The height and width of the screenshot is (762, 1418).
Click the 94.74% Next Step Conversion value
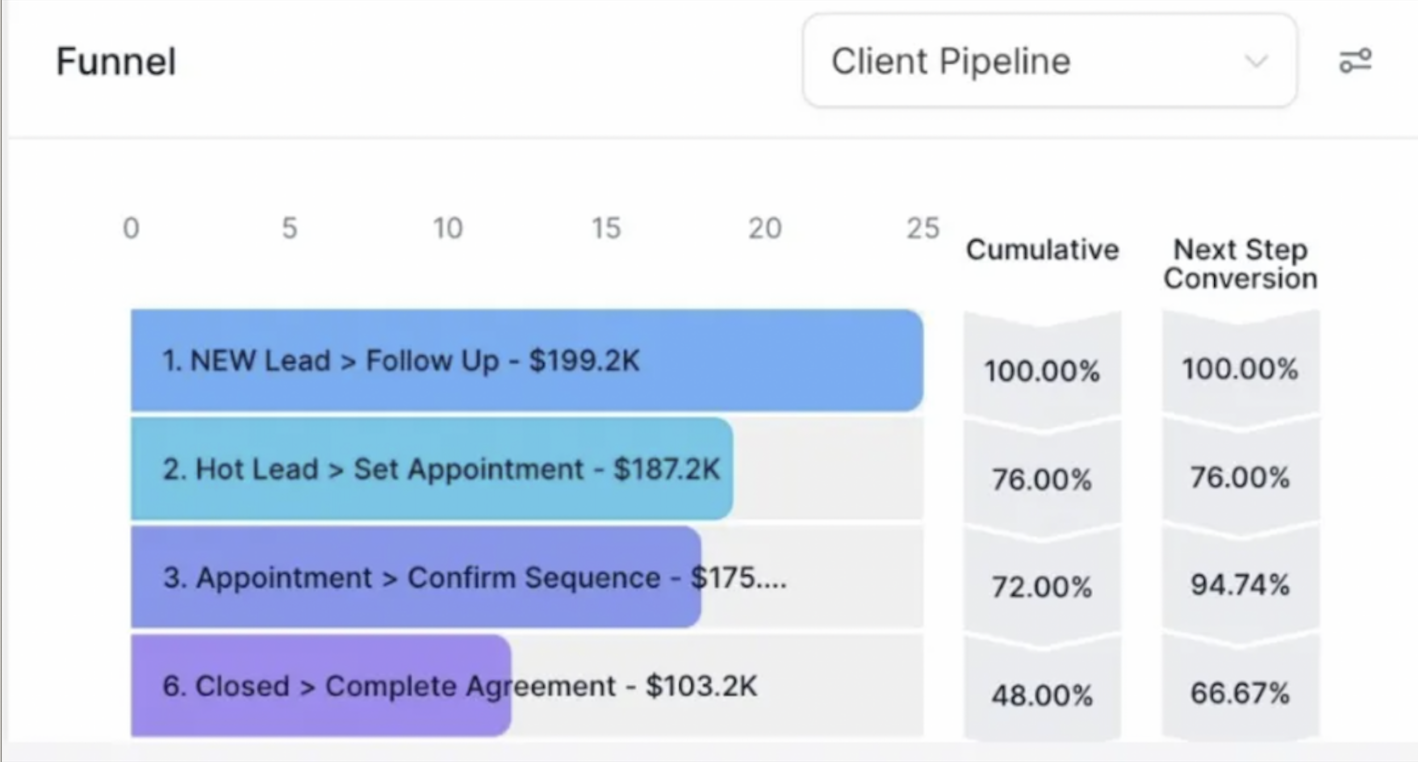tap(1240, 585)
